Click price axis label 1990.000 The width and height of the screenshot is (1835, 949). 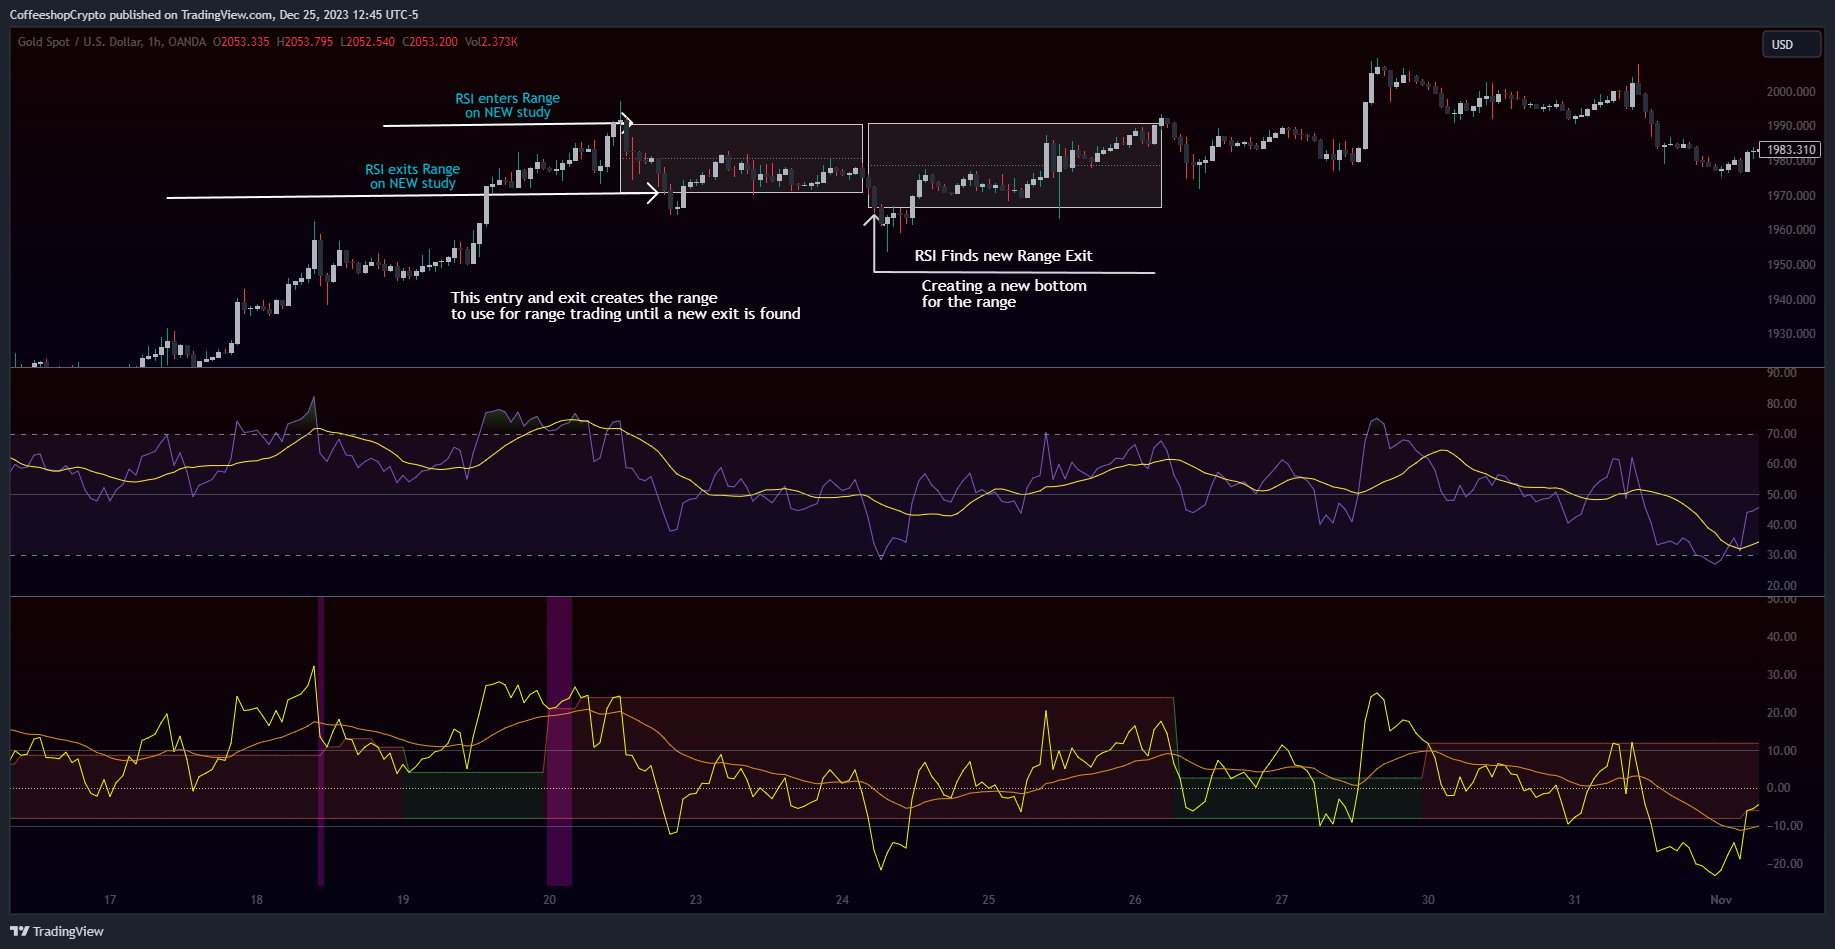tap(1791, 126)
